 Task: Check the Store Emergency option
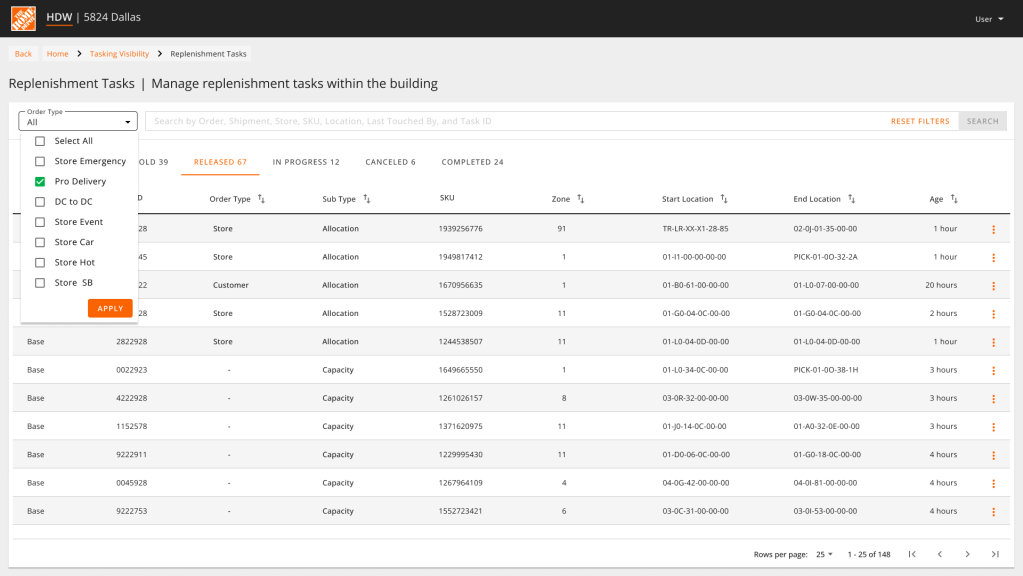[x=40, y=161]
